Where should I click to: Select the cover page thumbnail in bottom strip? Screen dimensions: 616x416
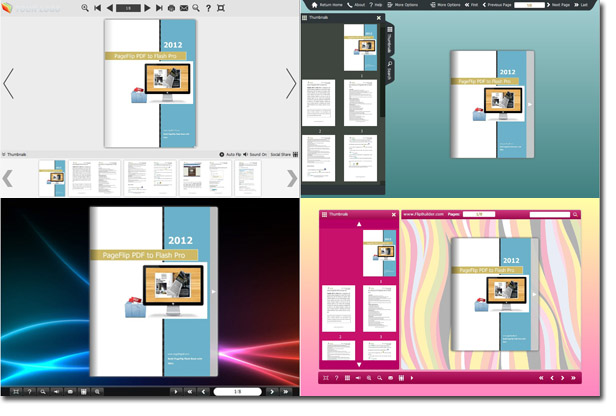tap(52, 178)
